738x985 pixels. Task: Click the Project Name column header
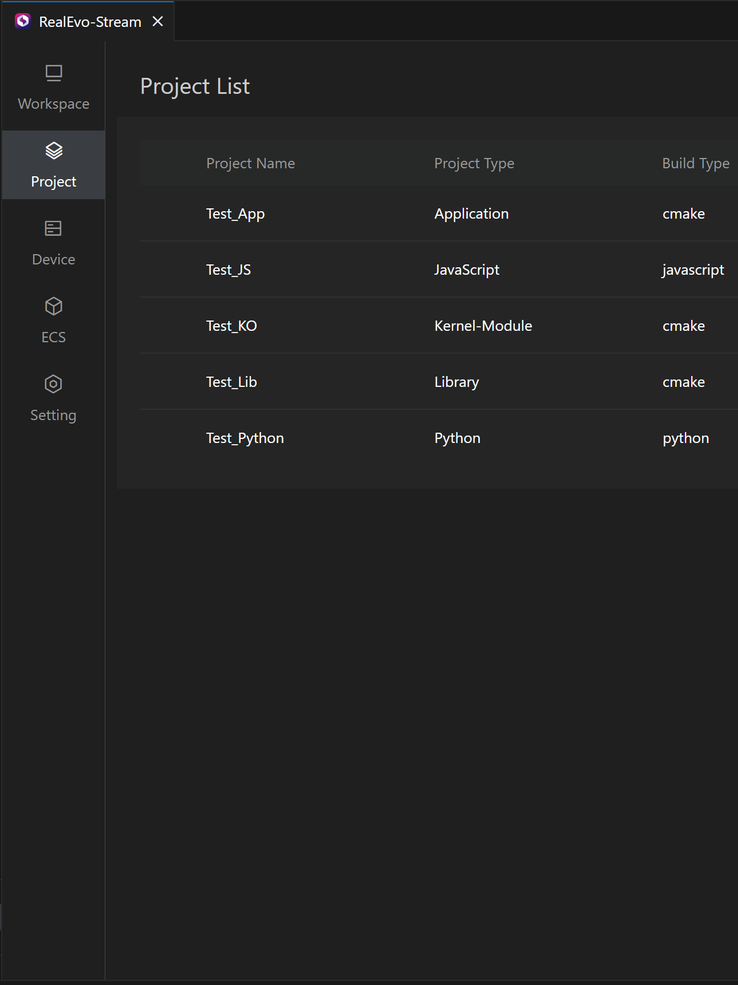point(251,163)
